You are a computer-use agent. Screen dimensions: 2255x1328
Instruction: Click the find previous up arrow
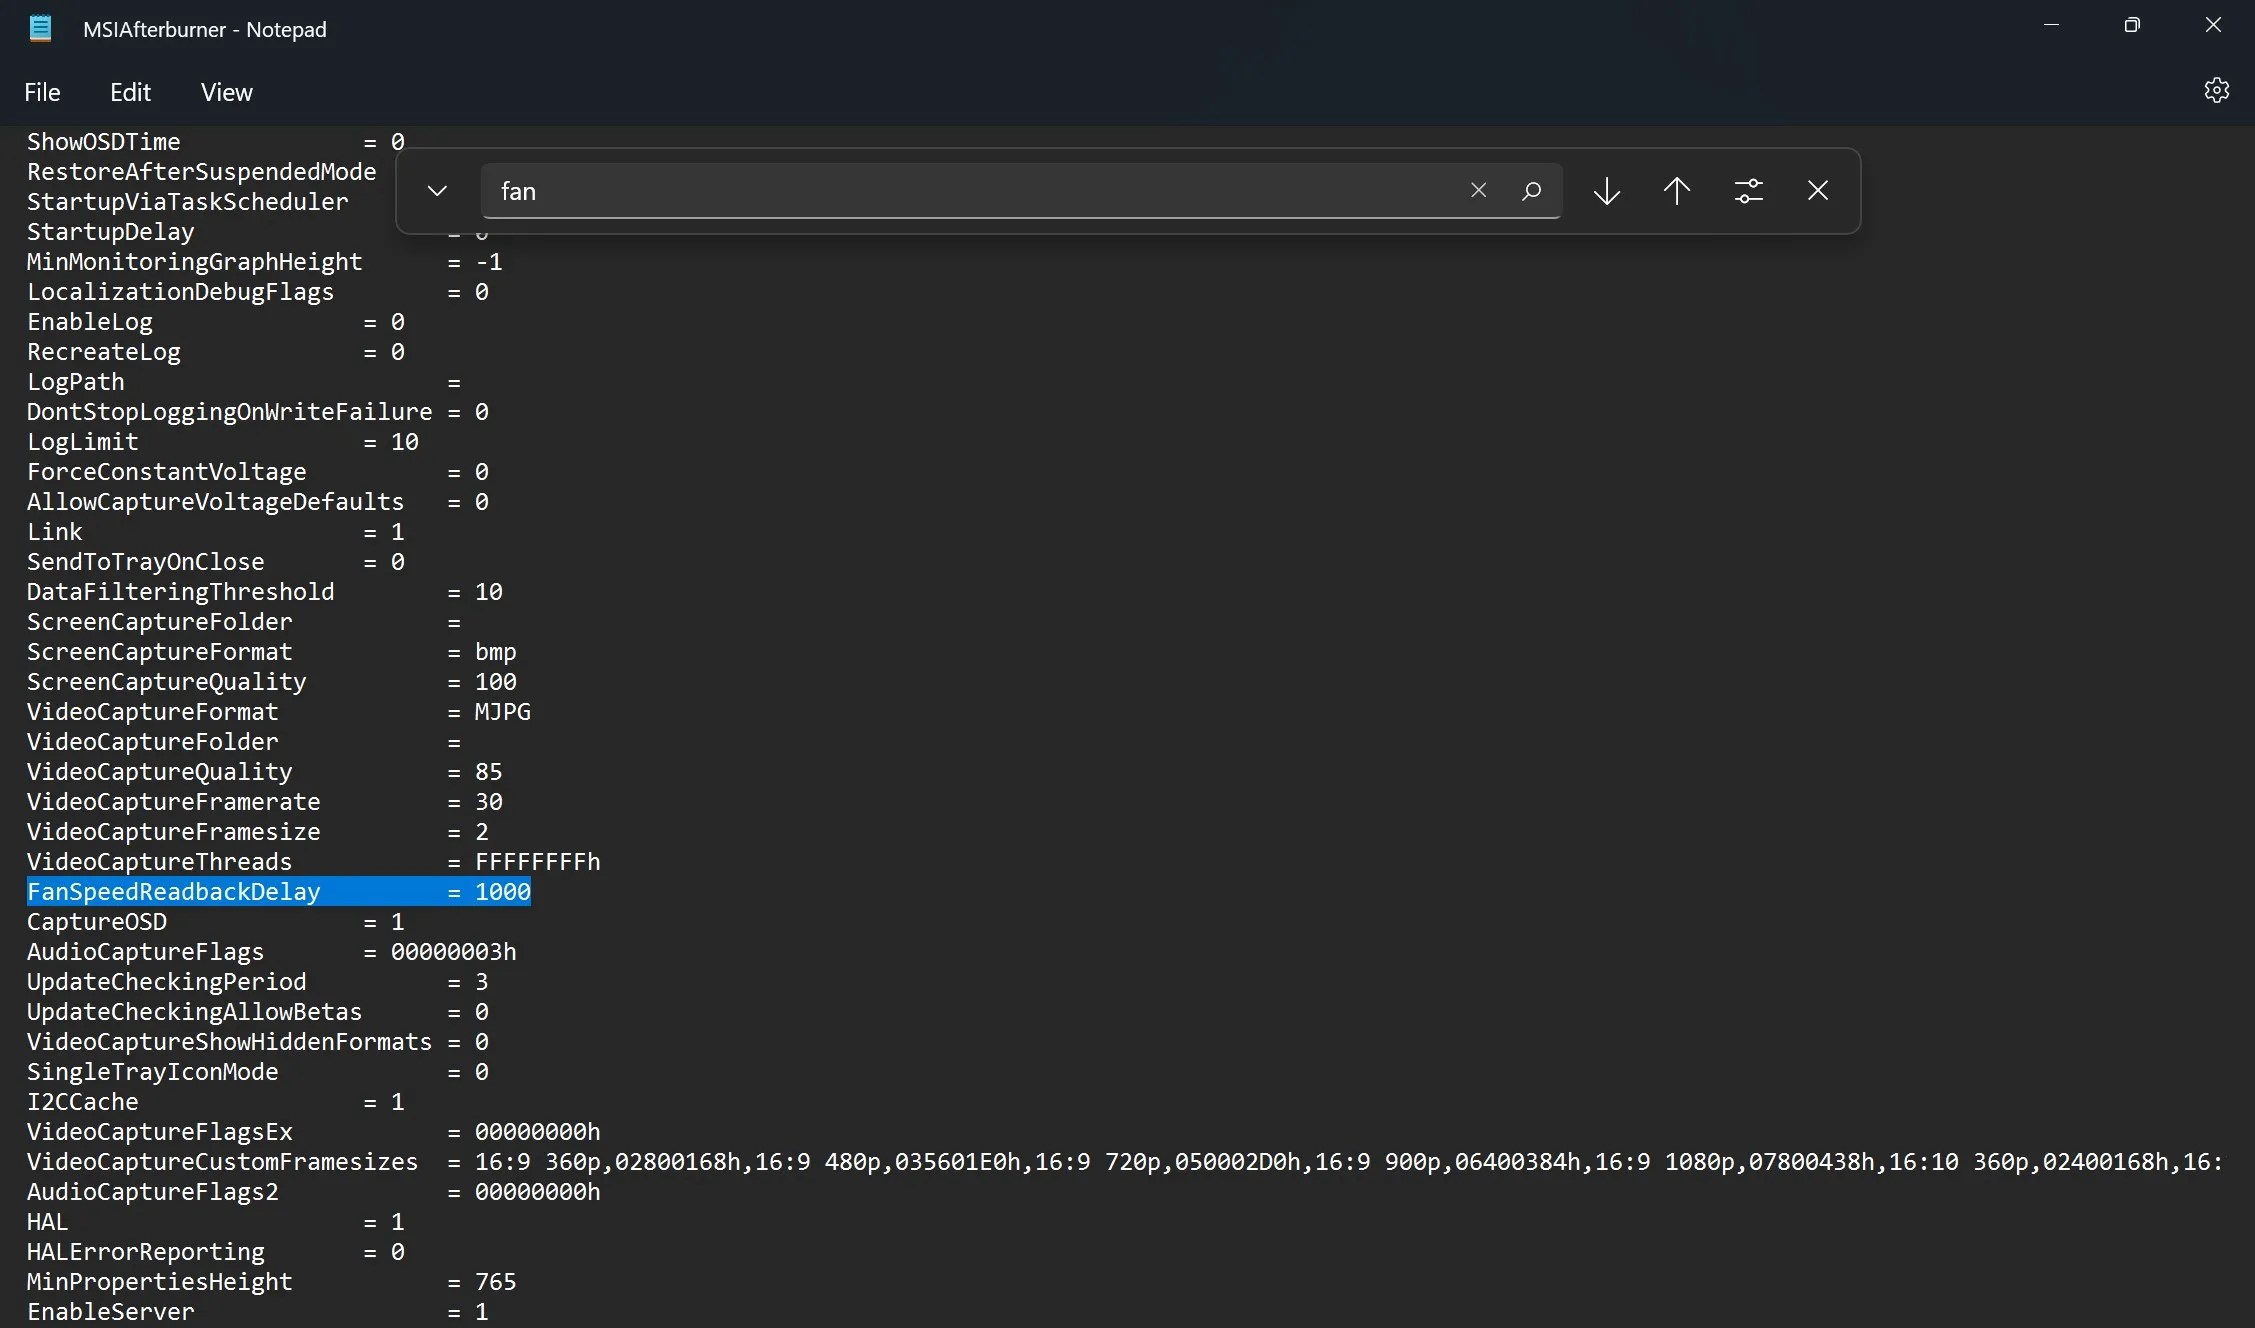(x=1677, y=191)
